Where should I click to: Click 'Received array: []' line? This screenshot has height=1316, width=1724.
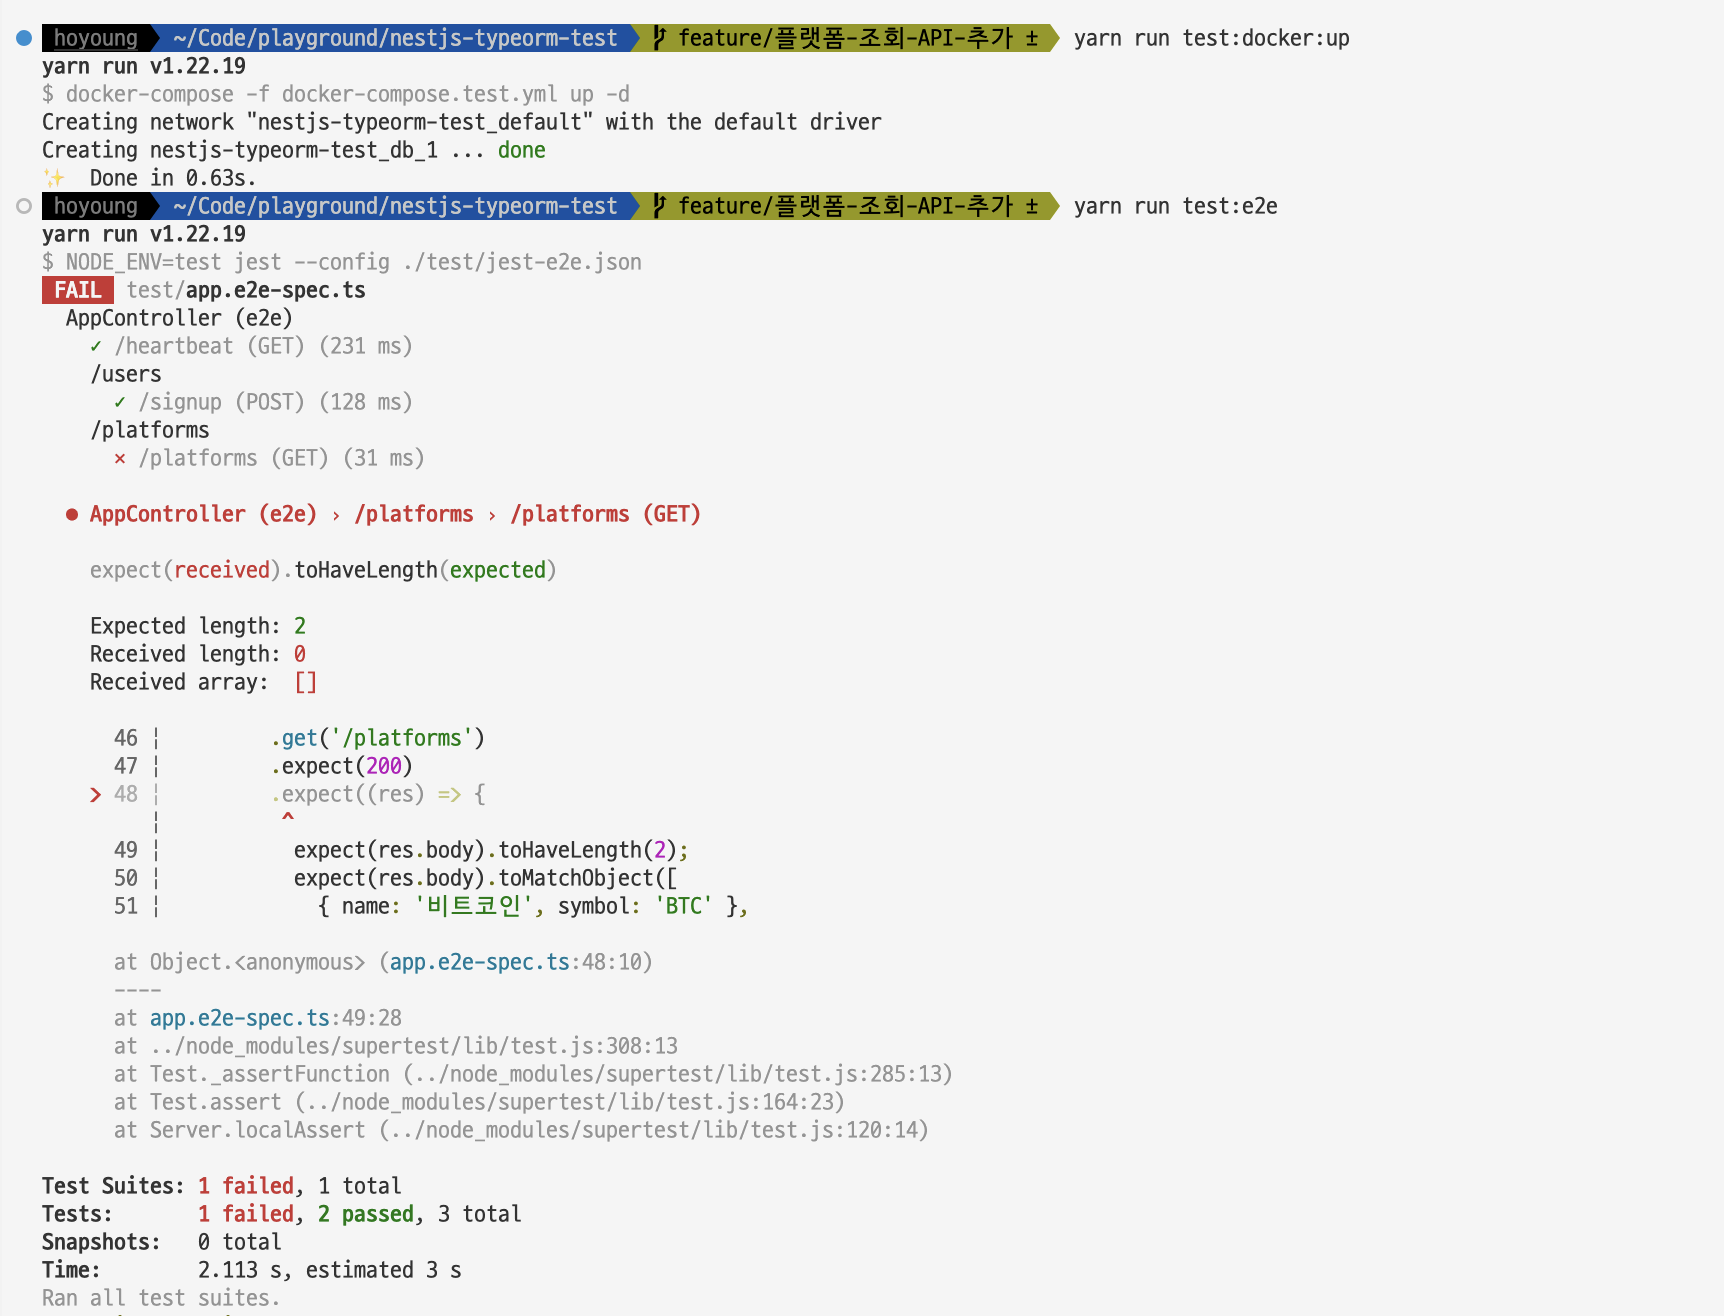(204, 682)
